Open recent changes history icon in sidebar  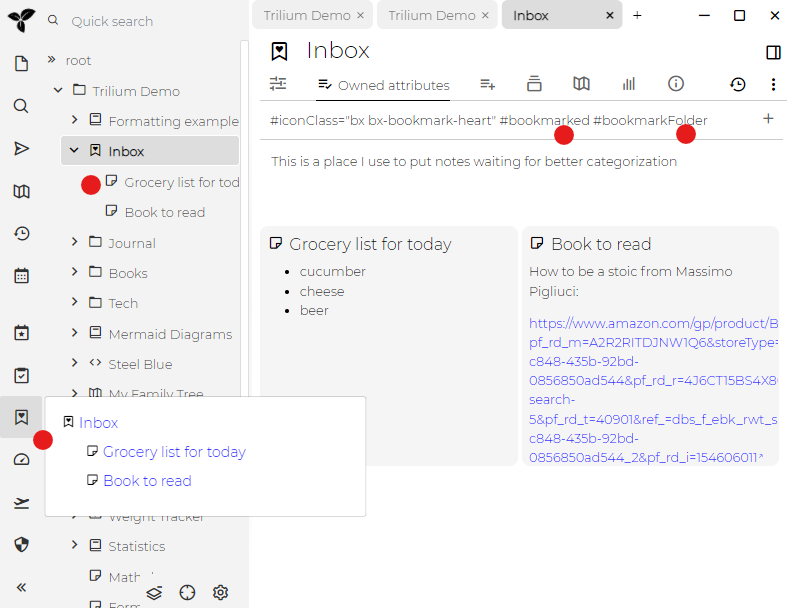click(x=21, y=233)
